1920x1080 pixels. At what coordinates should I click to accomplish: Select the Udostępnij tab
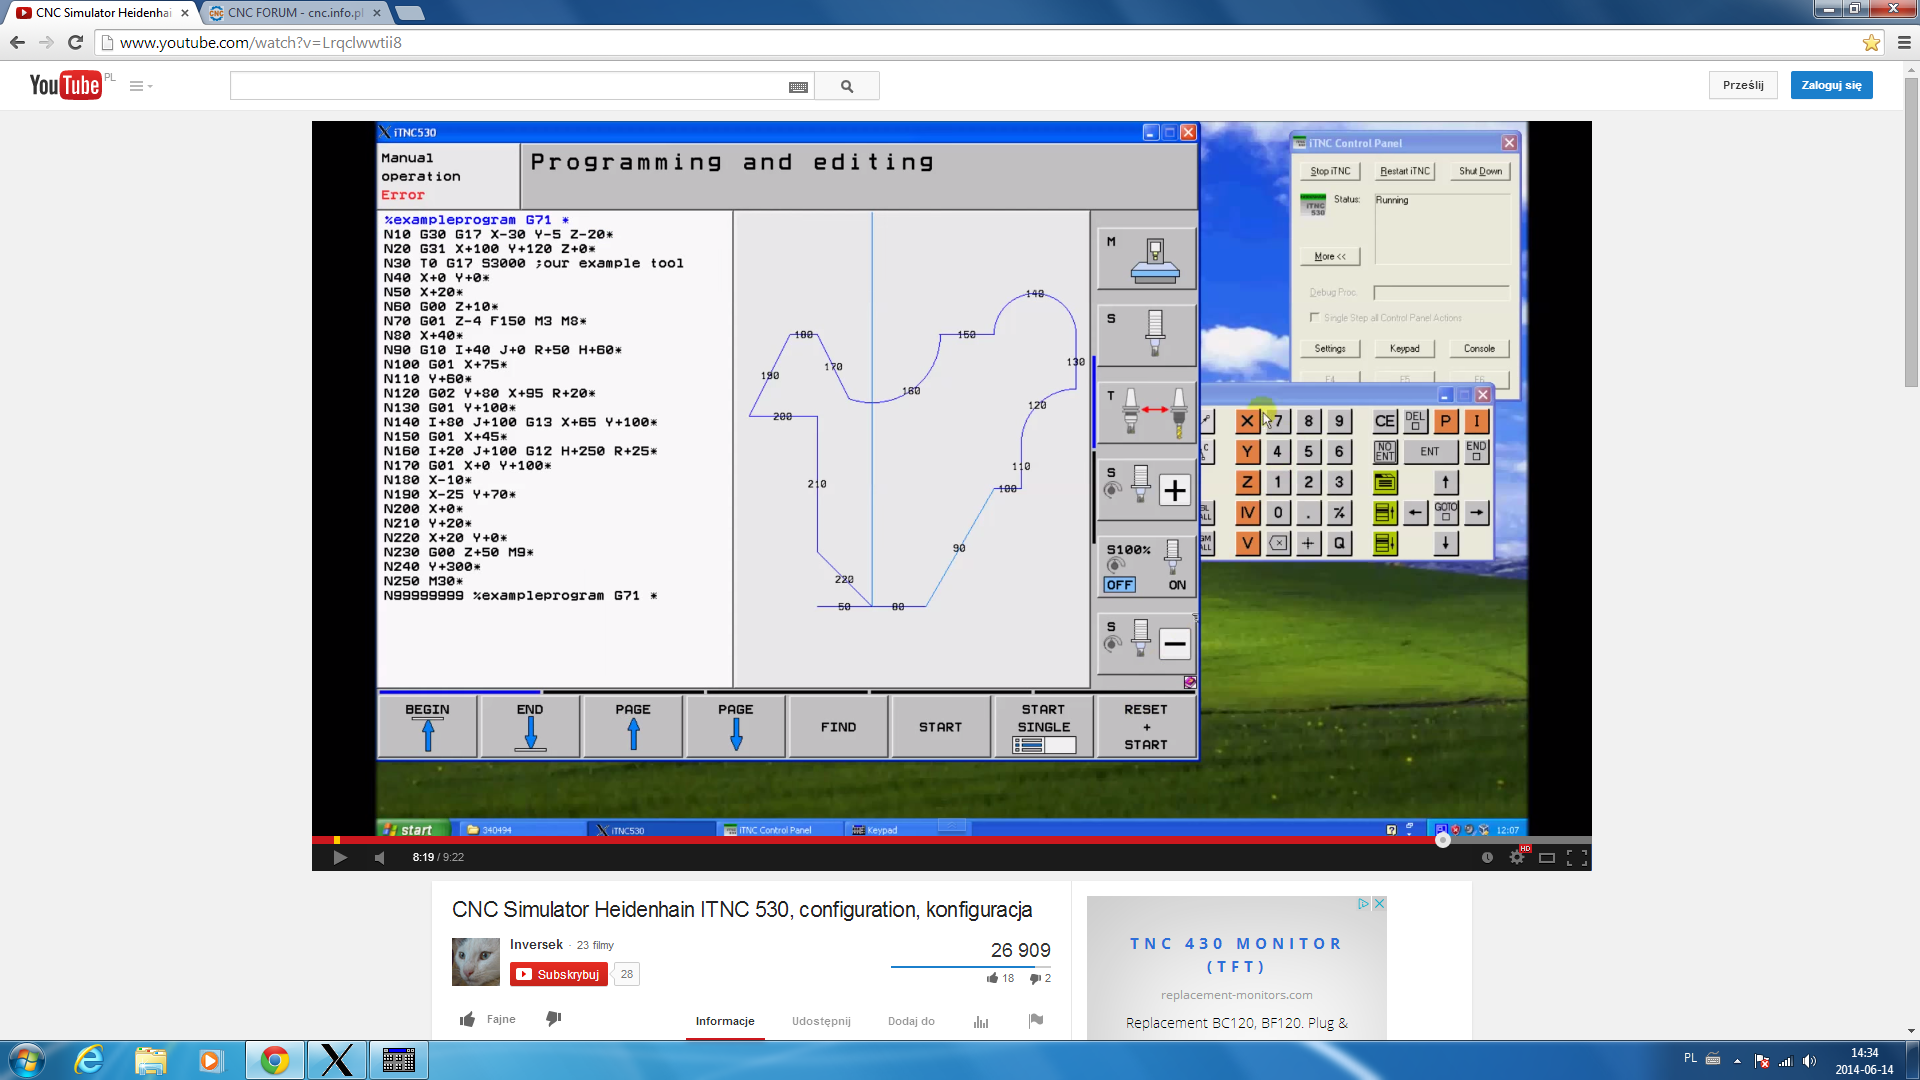[821, 1021]
